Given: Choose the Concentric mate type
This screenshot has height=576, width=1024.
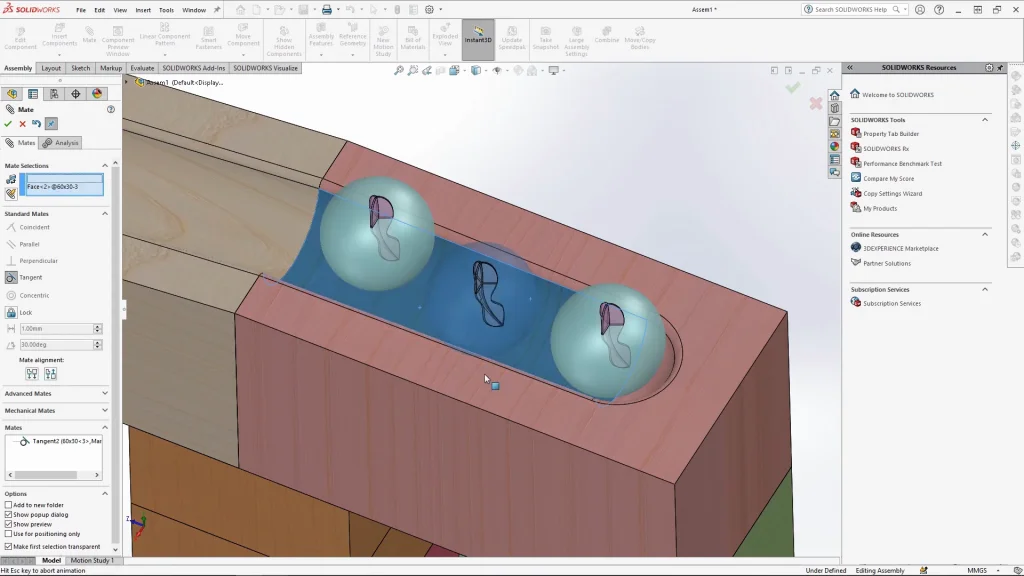Looking at the screenshot, I should (x=34, y=295).
